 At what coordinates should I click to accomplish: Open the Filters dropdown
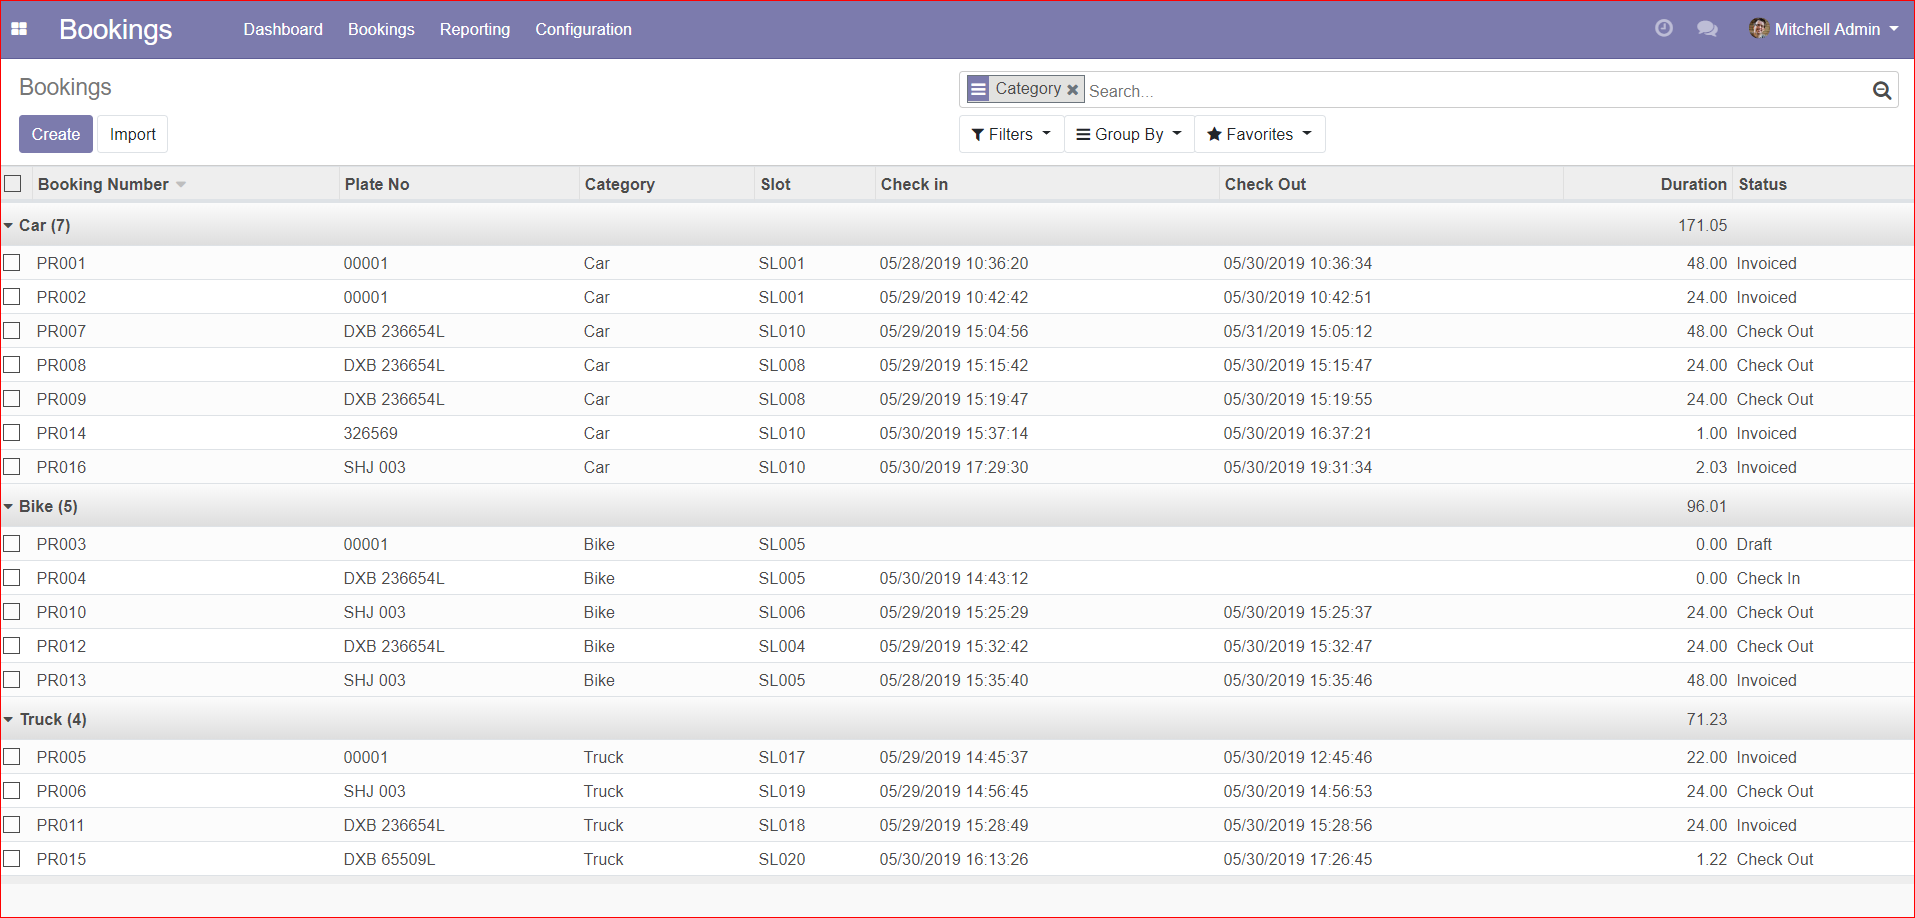1011,134
